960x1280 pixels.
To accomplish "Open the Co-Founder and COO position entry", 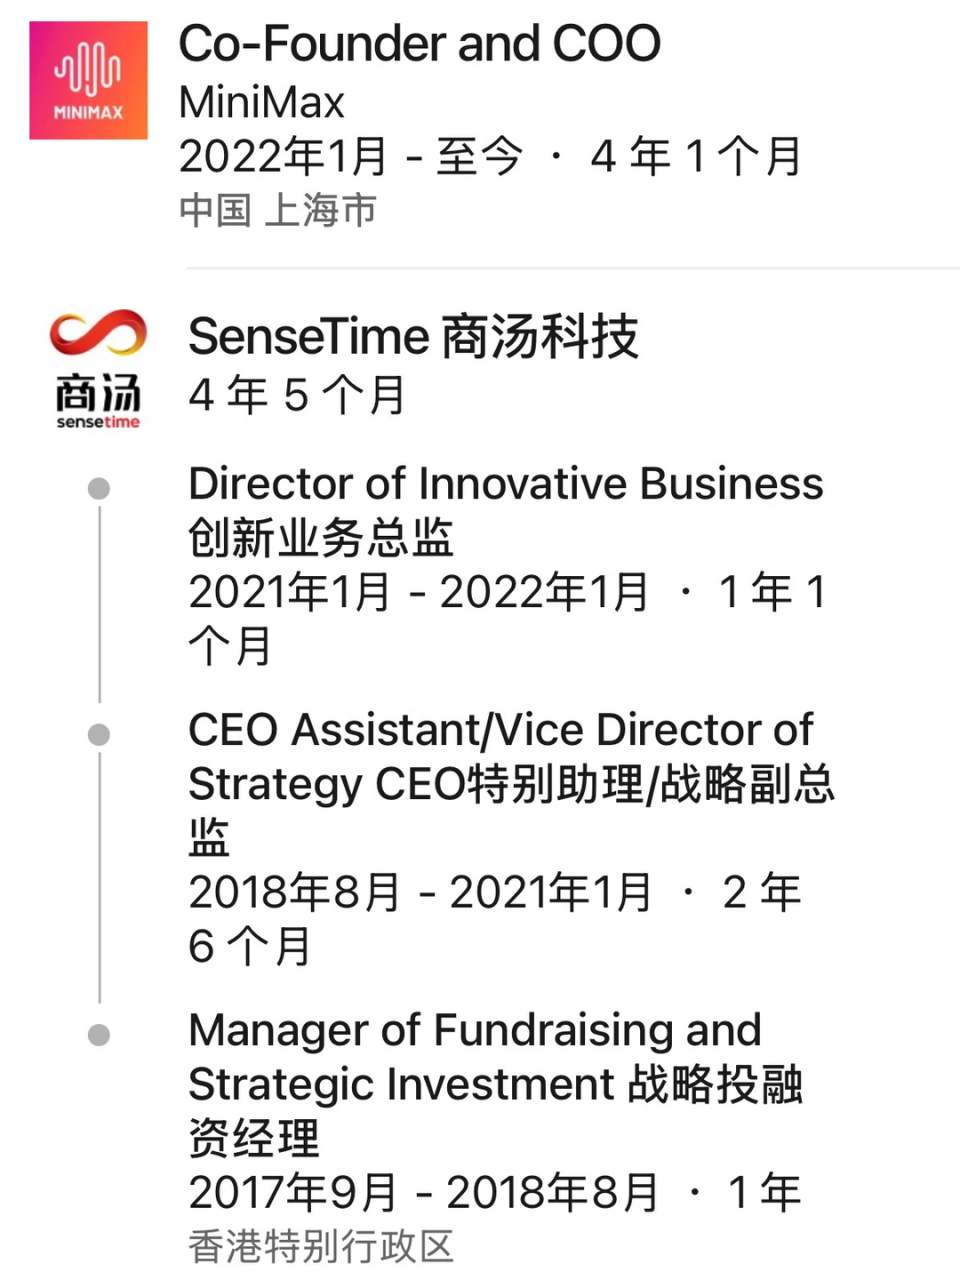I will pyautogui.click(x=420, y=44).
